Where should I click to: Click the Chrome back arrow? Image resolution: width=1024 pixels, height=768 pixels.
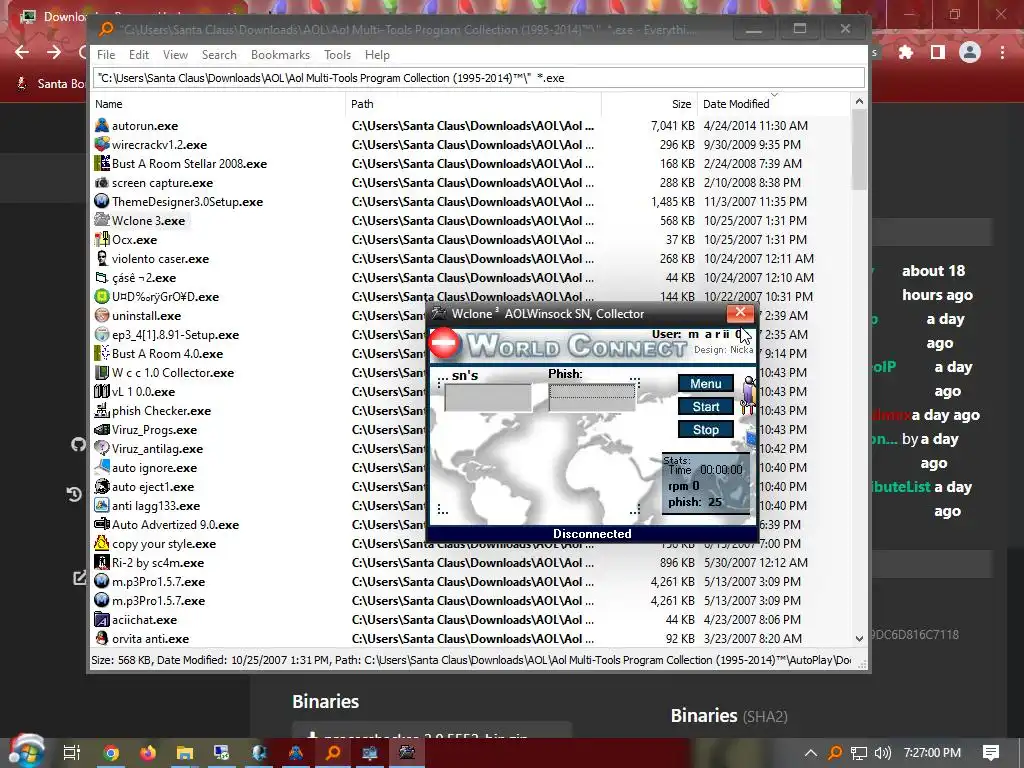22,52
